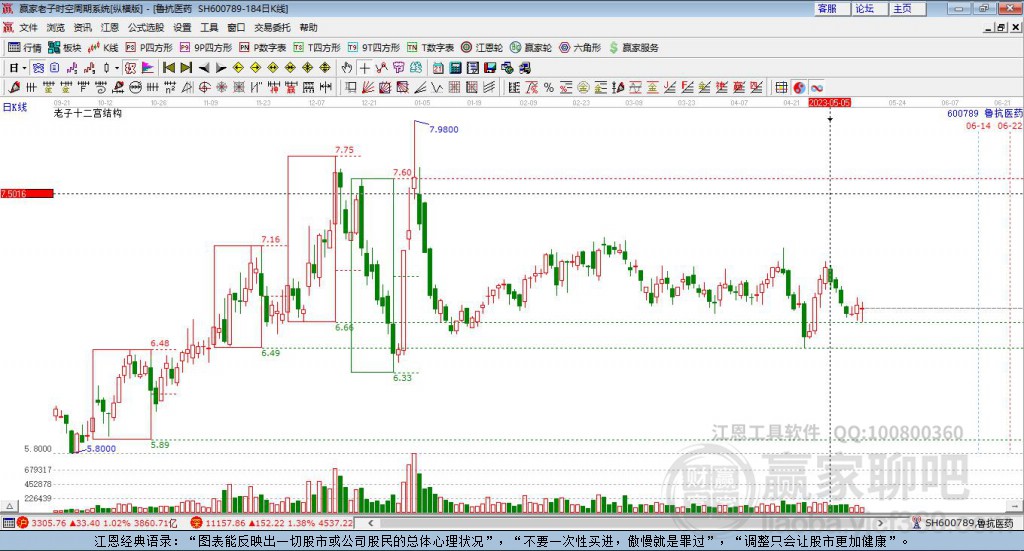Open the 资讯 menu
This screenshot has height=551, width=1024.
click(x=82, y=27)
